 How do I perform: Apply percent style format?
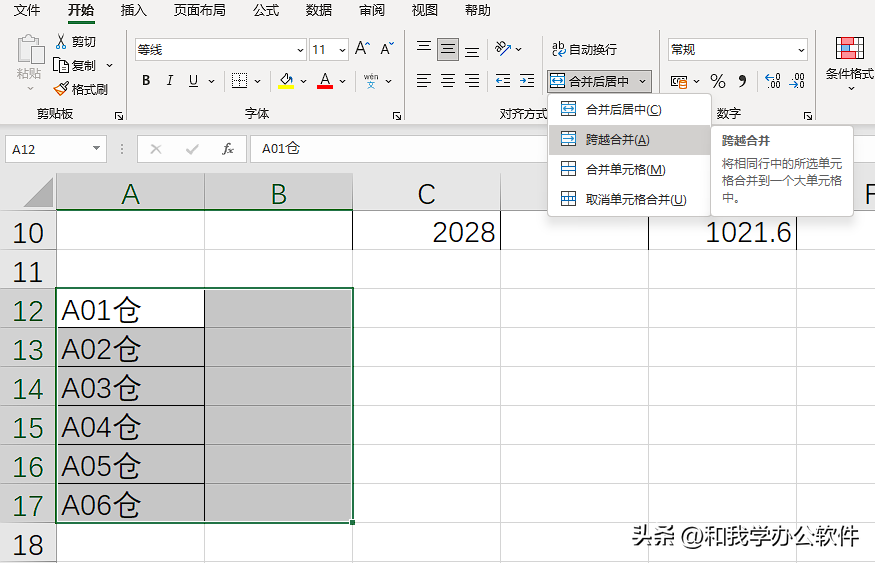(718, 81)
